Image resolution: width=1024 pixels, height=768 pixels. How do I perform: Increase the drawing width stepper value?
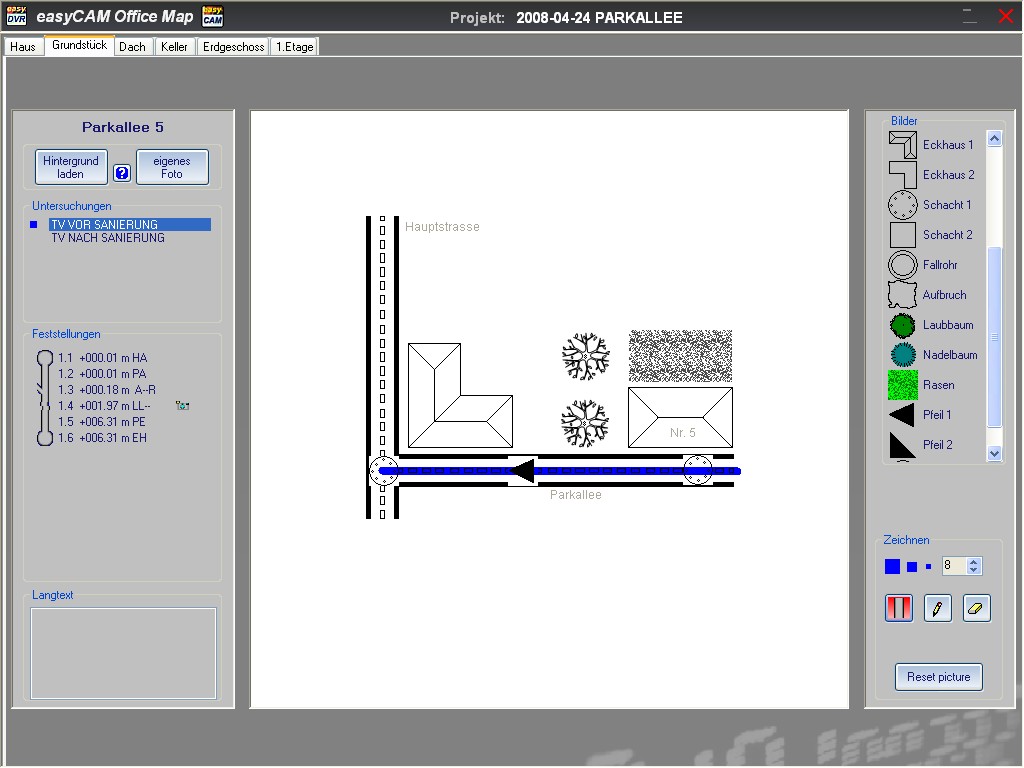[974, 561]
